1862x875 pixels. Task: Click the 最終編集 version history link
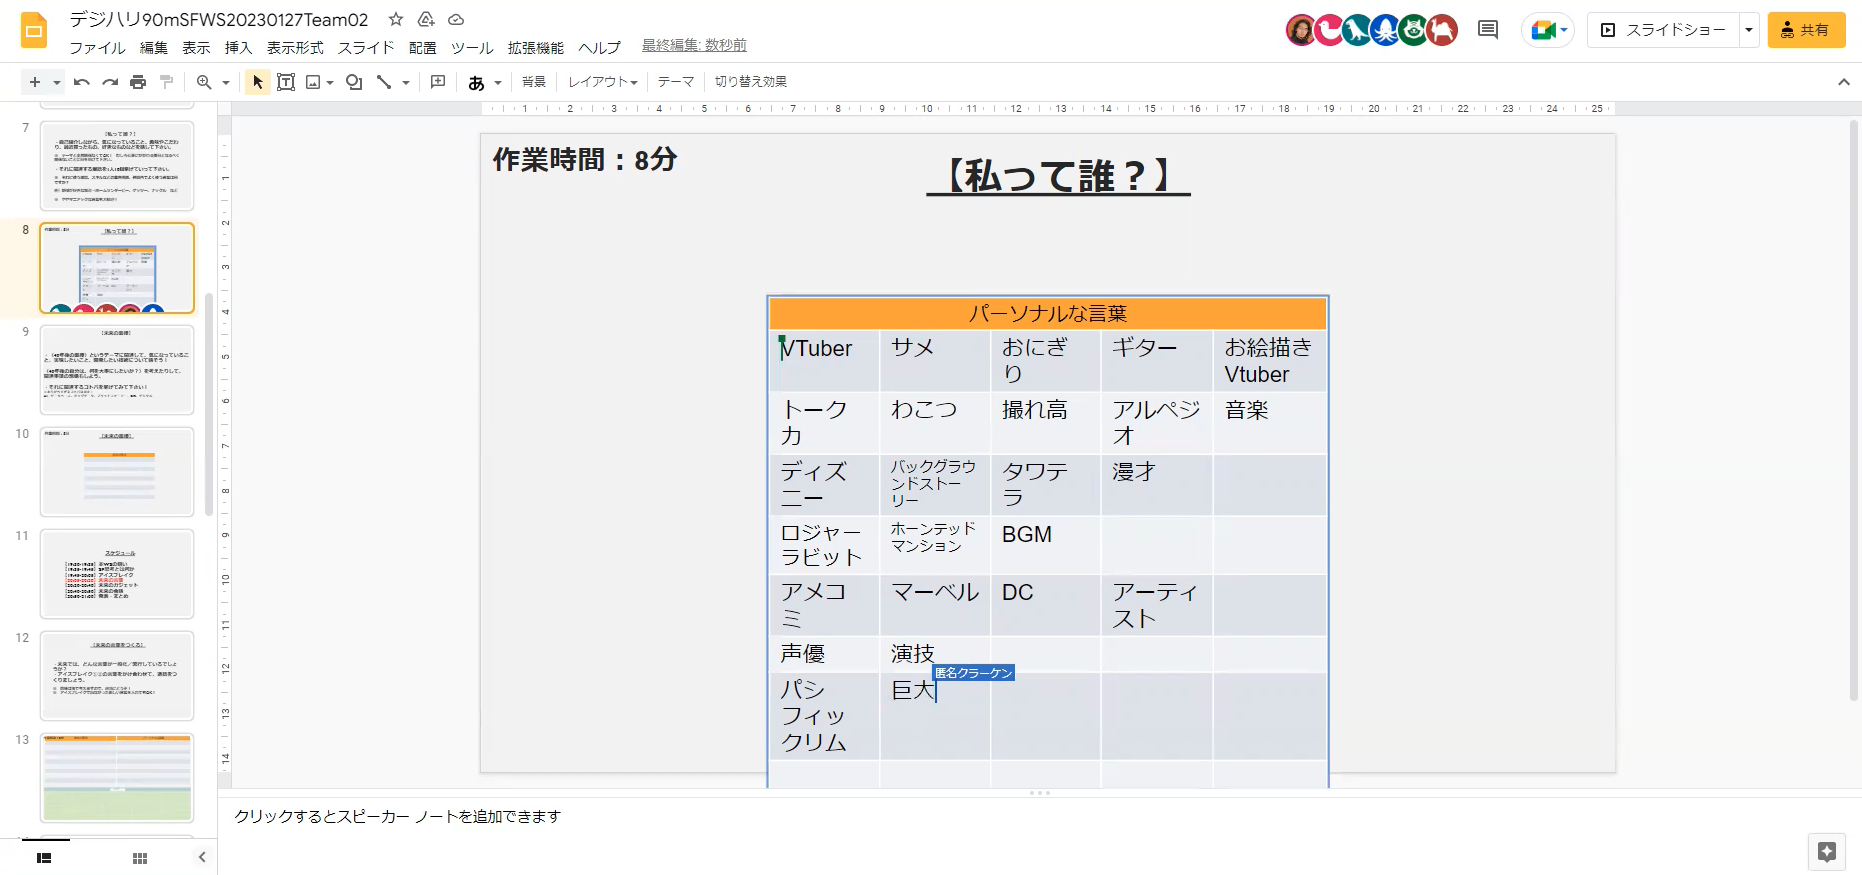(x=694, y=45)
